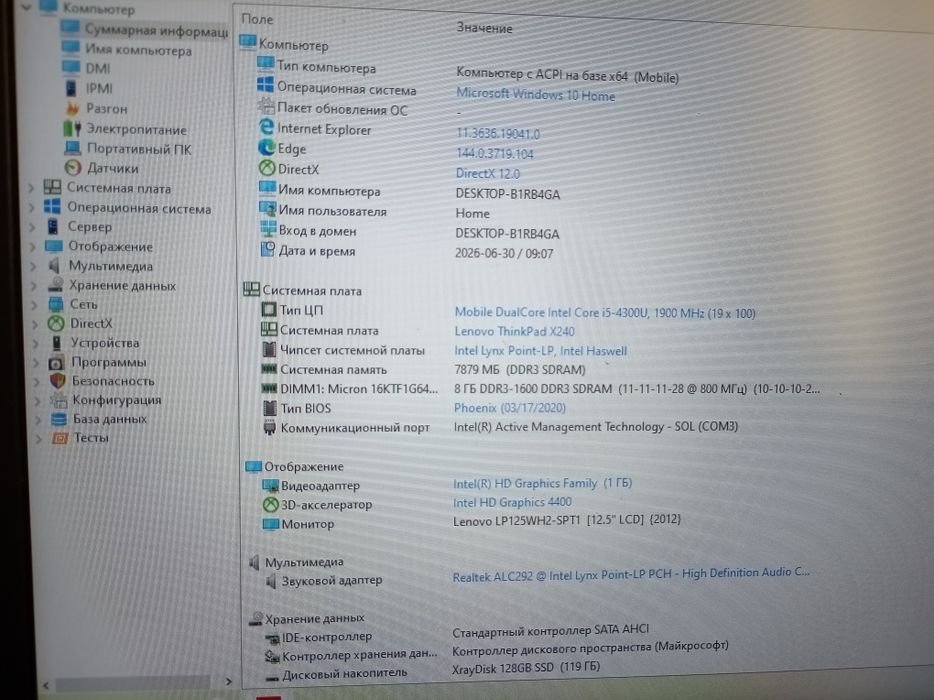The width and height of the screenshot is (934, 700).
Task: Expand the Сервер tree node
Action: [32, 227]
